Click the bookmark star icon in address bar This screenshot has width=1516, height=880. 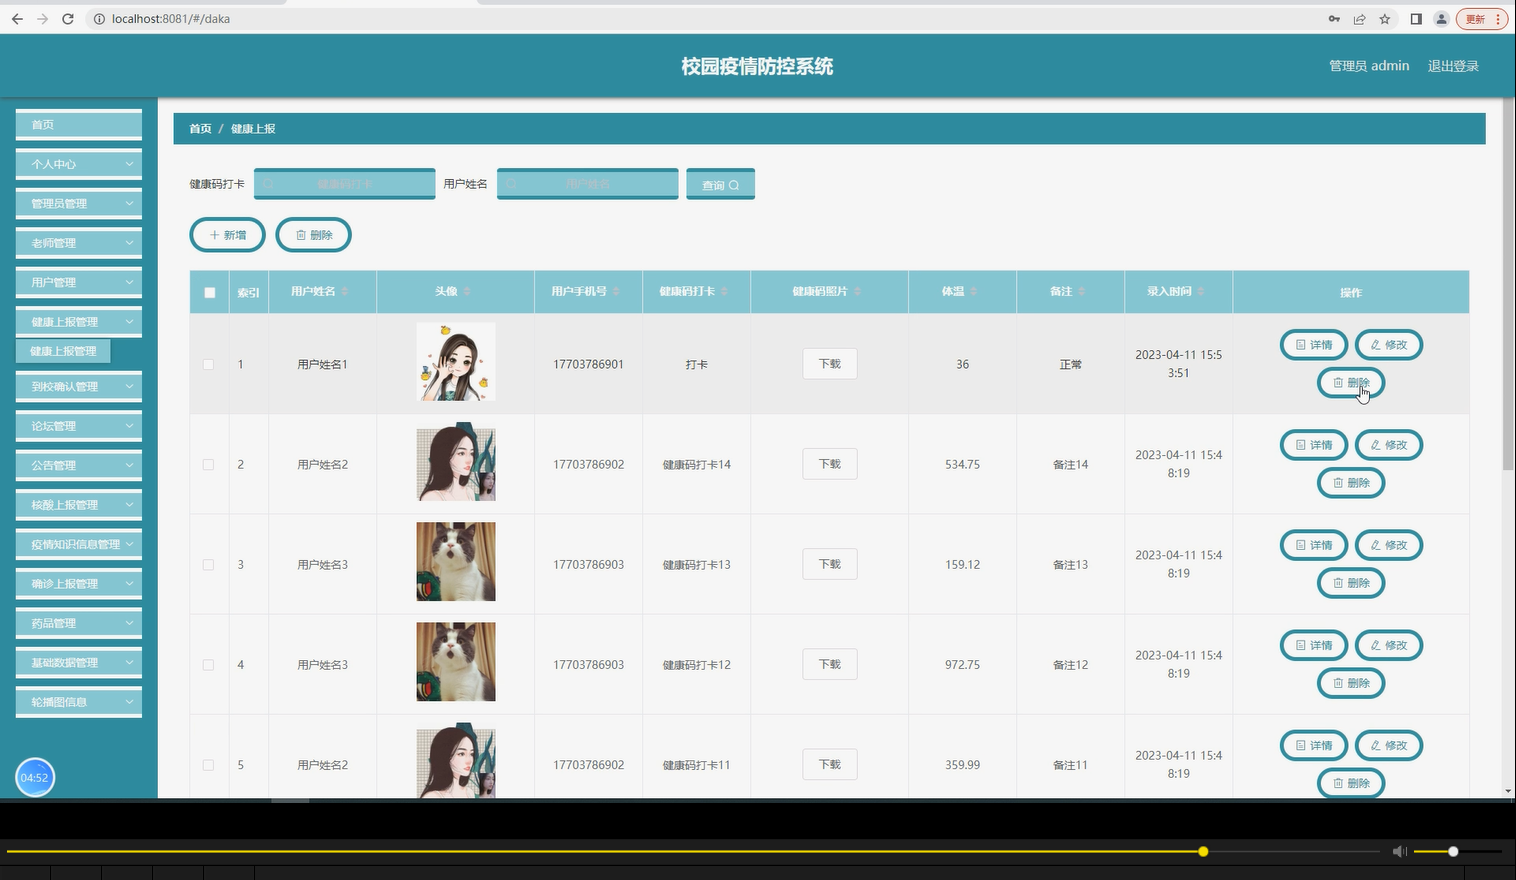point(1385,19)
